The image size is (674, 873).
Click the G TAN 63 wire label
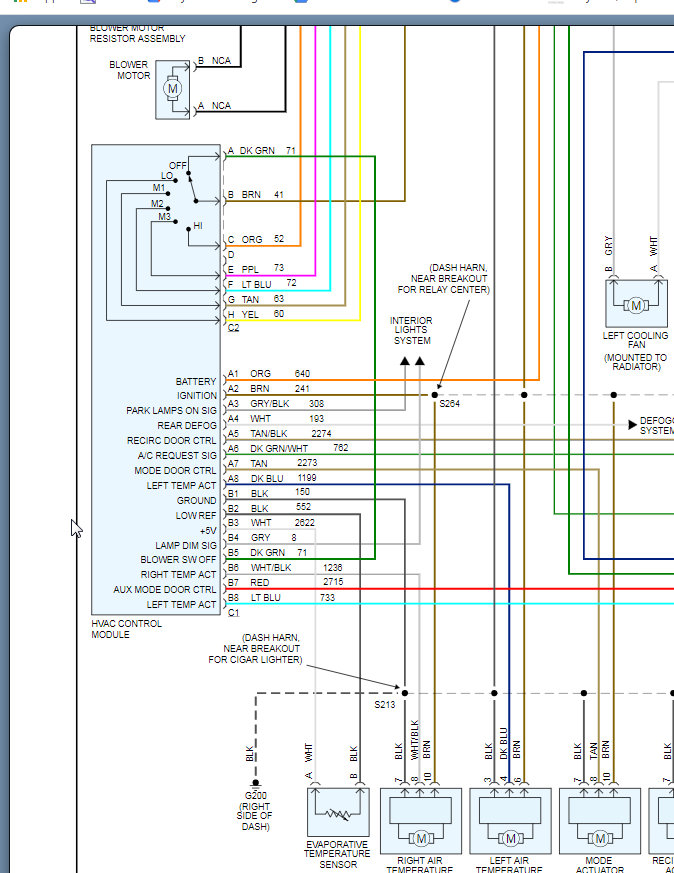pyautogui.click(x=255, y=299)
